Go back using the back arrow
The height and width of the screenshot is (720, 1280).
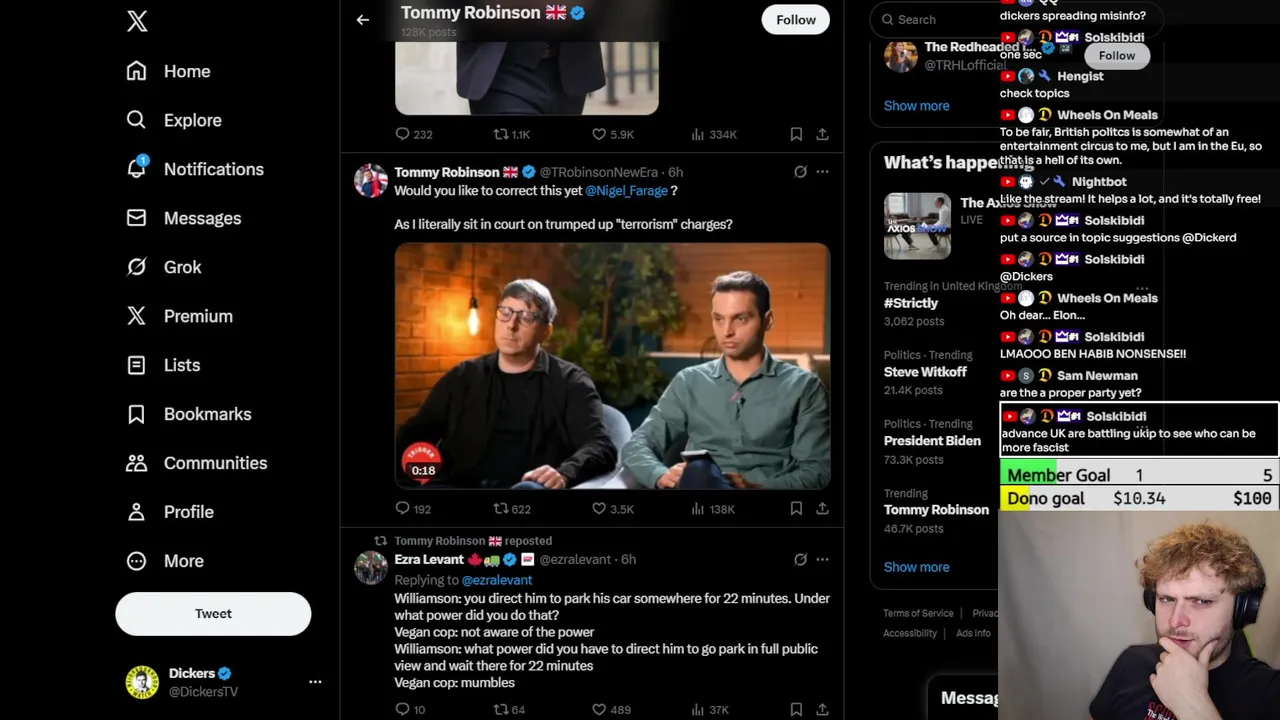(x=363, y=20)
